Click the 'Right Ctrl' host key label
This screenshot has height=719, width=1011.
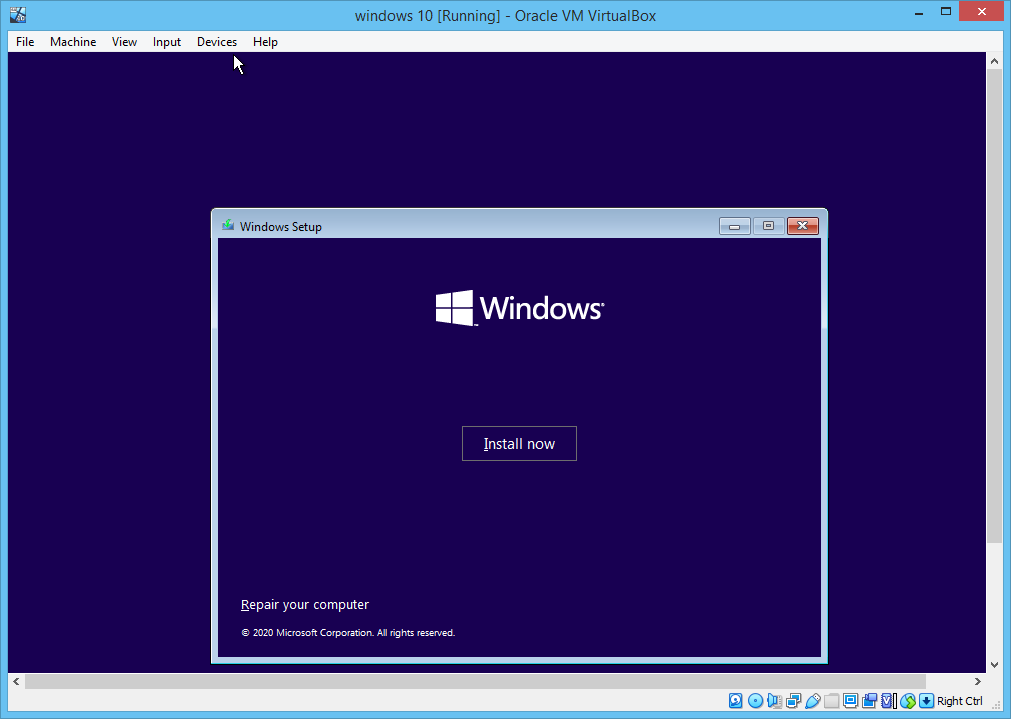[x=959, y=701]
